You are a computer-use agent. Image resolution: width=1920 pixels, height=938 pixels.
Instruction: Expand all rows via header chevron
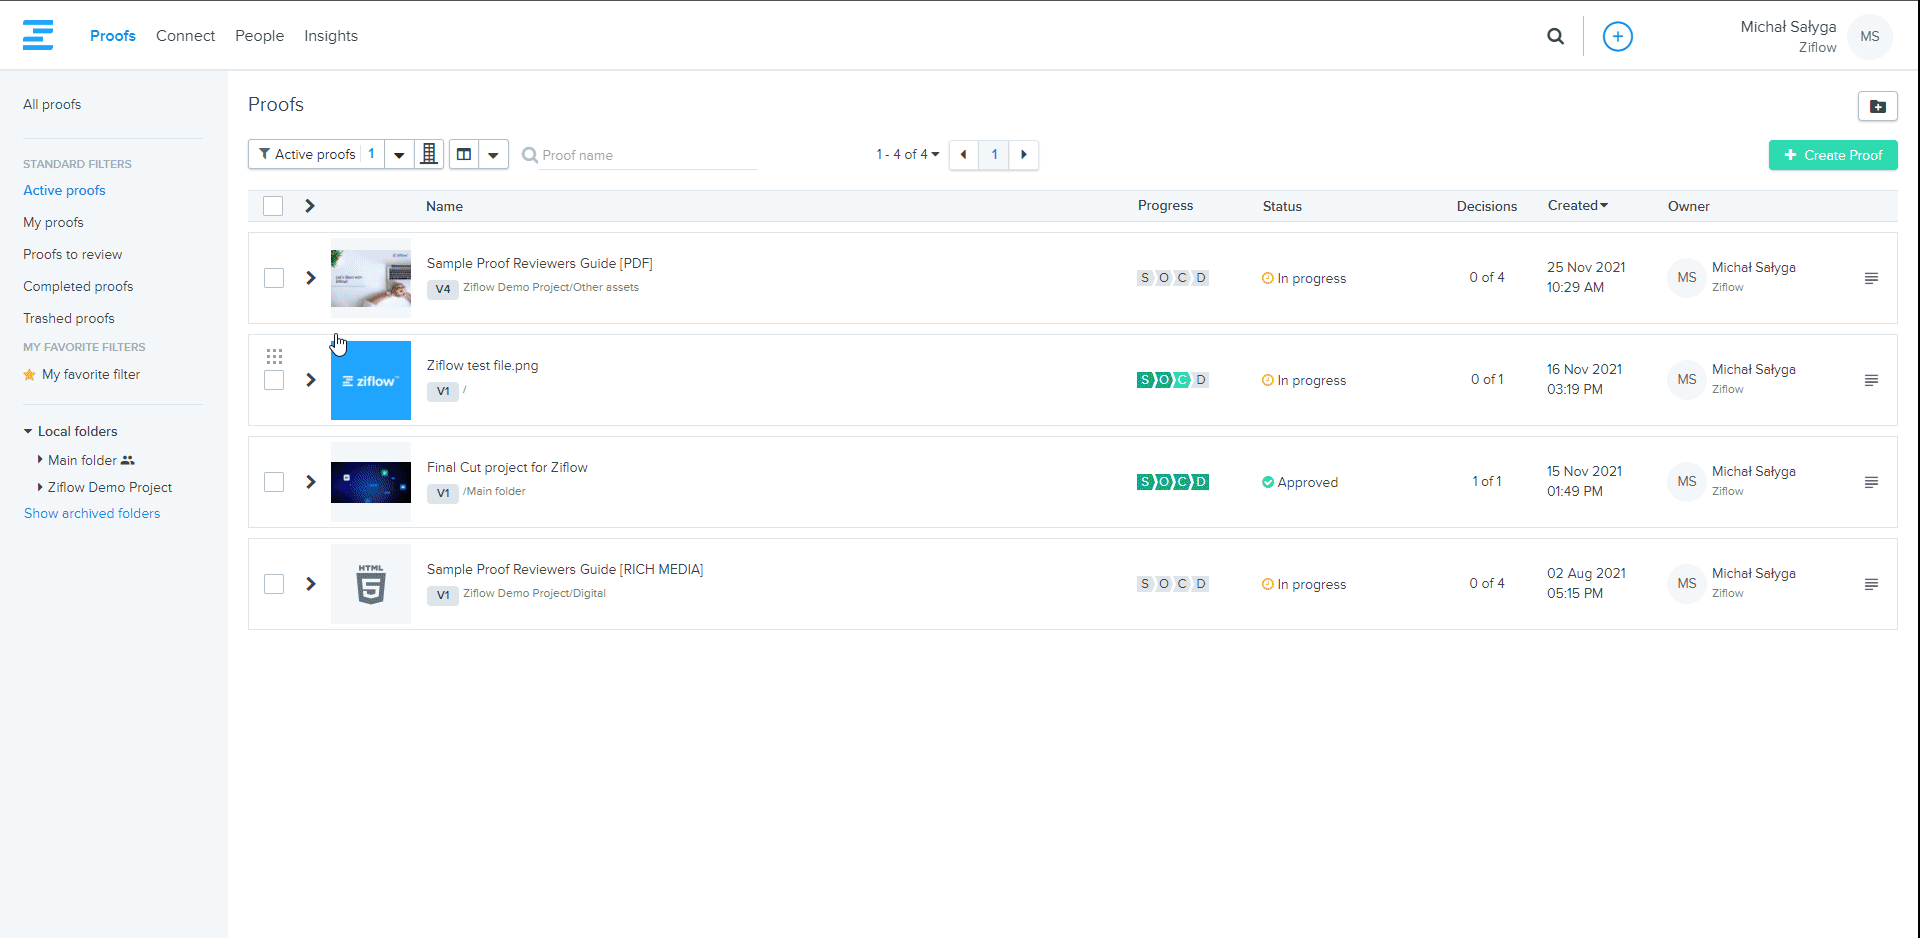[310, 206]
